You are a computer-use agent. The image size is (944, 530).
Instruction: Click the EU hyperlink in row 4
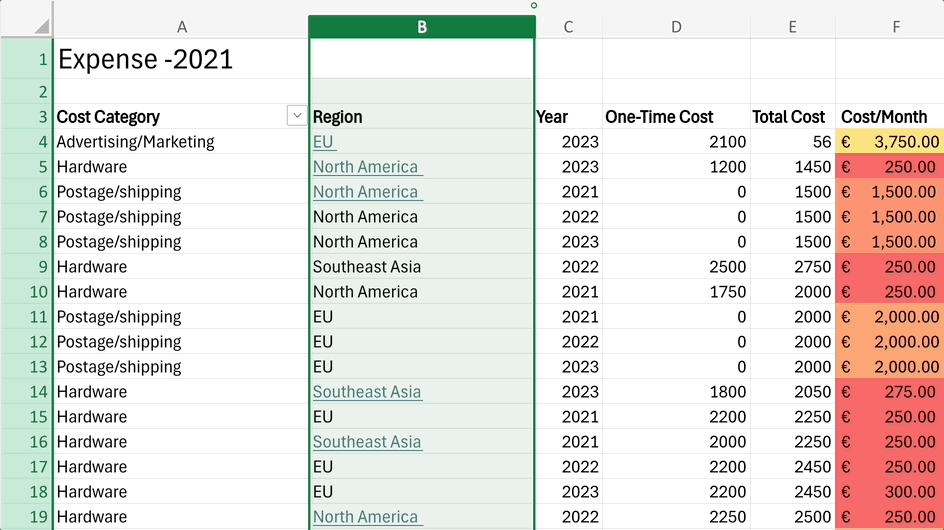tap(323, 142)
